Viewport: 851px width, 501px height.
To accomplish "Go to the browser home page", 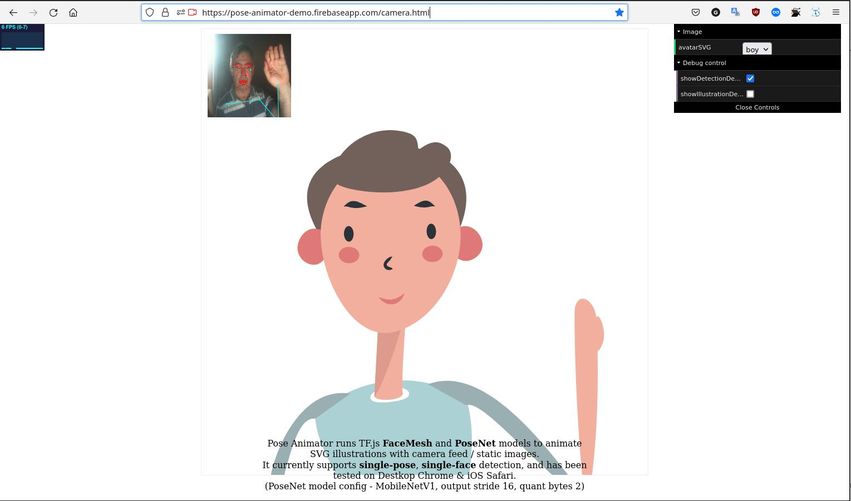I will point(73,12).
